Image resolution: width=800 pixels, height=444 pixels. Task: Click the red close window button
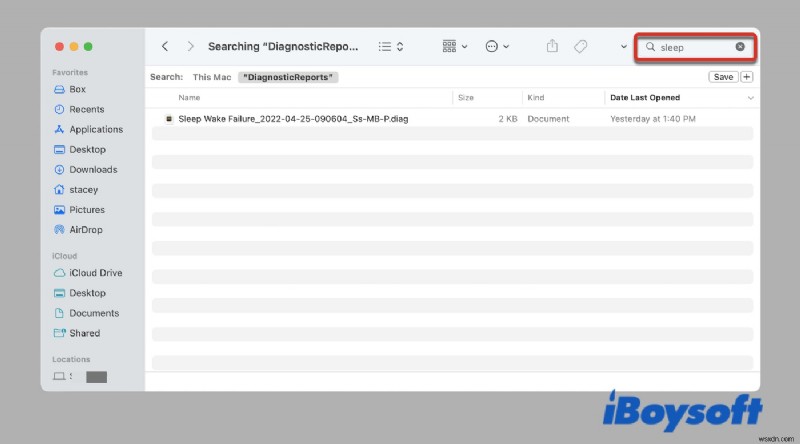tap(59, 46)
